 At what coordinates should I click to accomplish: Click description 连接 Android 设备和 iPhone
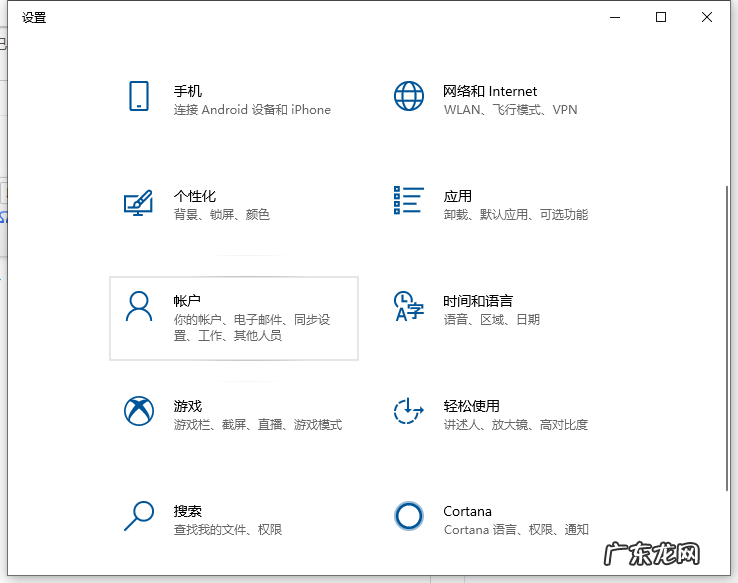(x=252, y=110)
